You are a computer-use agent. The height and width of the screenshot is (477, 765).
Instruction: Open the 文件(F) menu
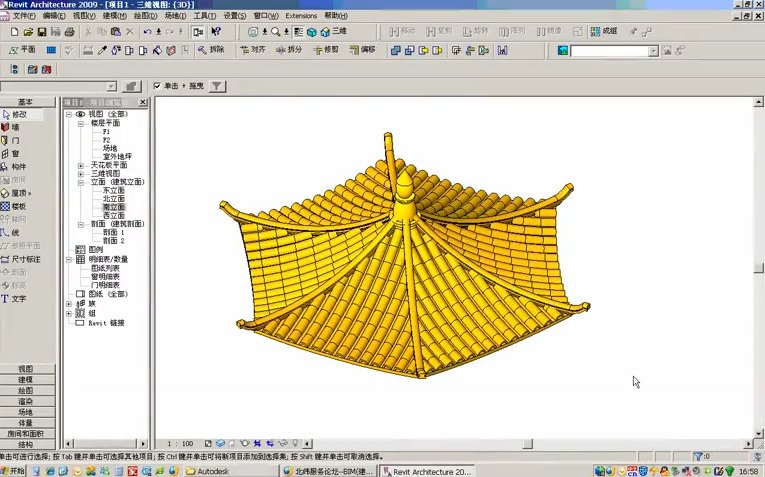click(24, 16)
